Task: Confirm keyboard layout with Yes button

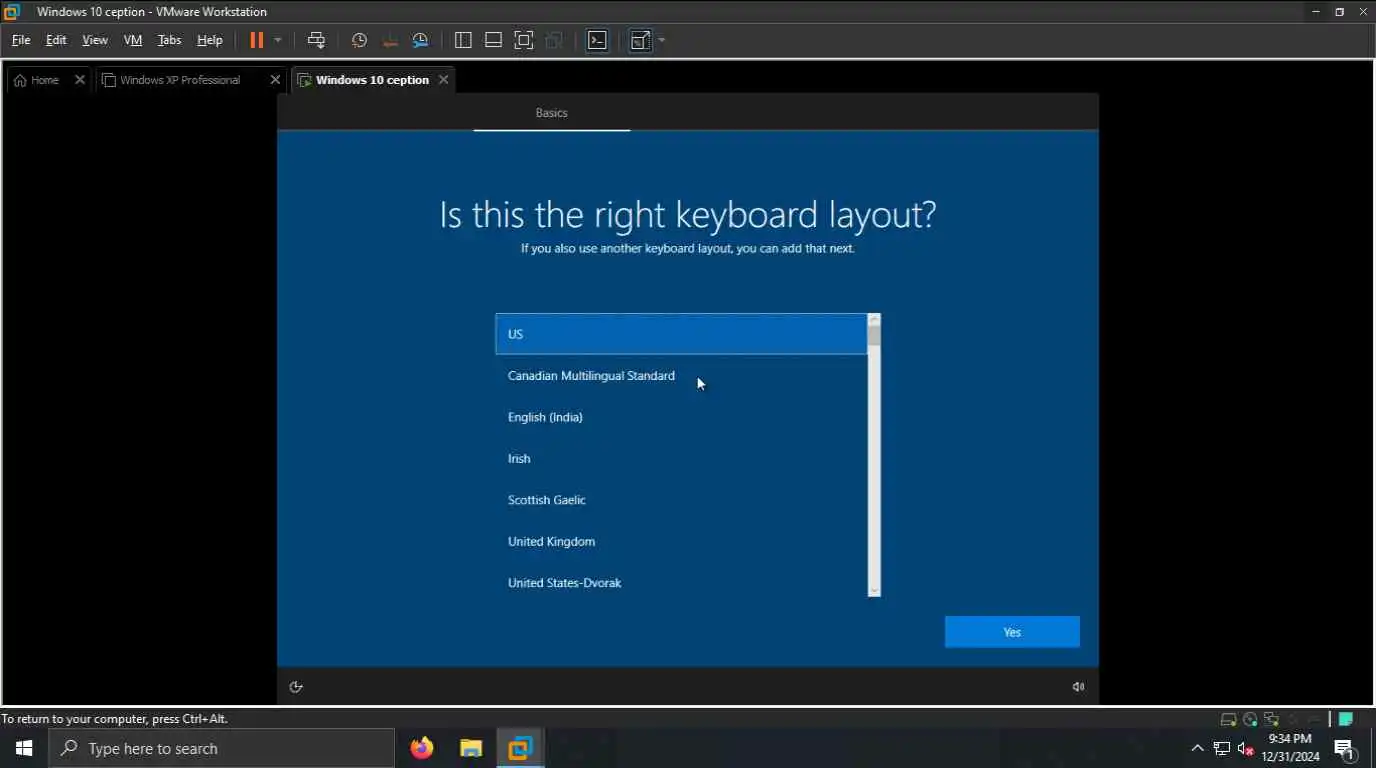Action: coord(1012,632)
